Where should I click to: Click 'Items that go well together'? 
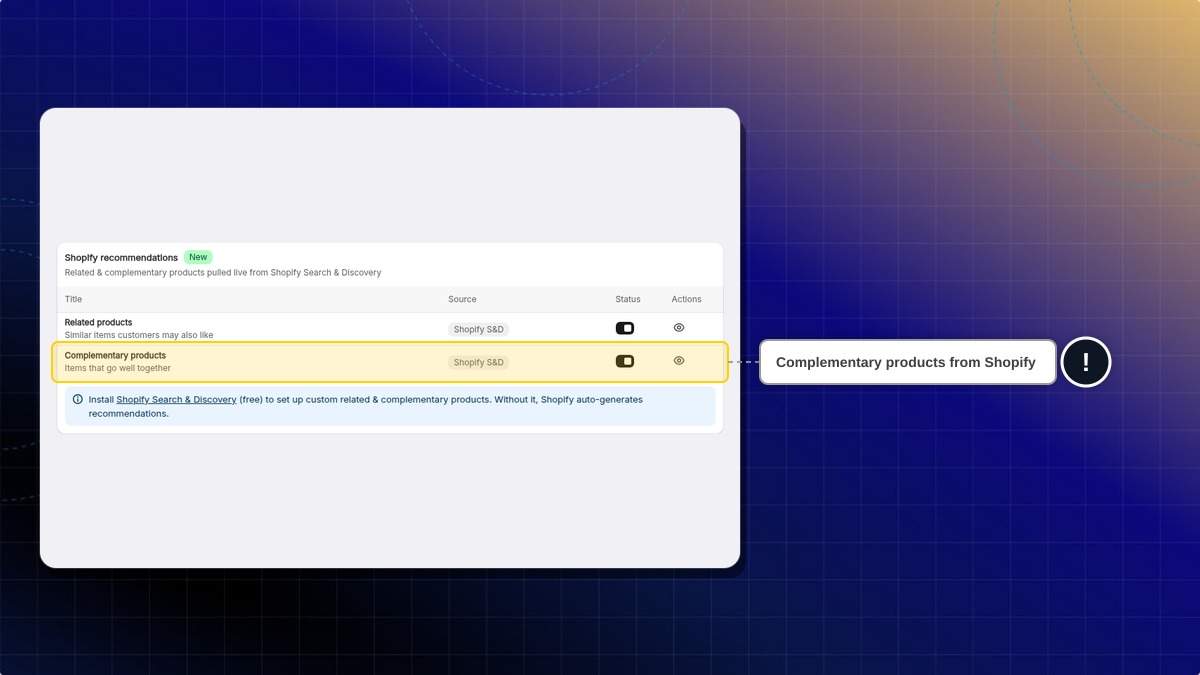(x=118, y=368)
